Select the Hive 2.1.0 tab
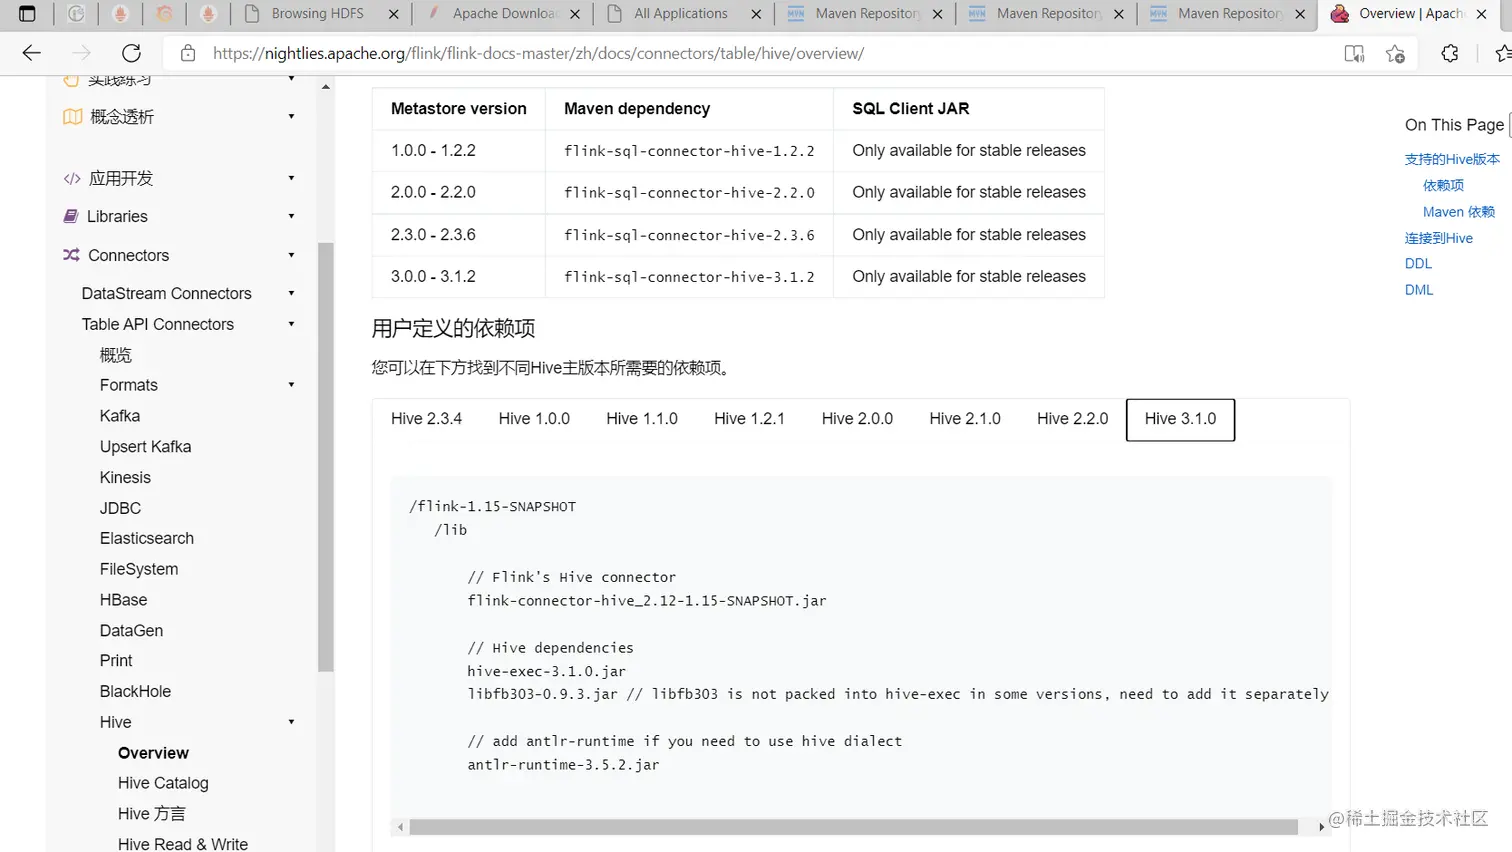This screenshot has width=1512, height=852. [x=965, y=419]
